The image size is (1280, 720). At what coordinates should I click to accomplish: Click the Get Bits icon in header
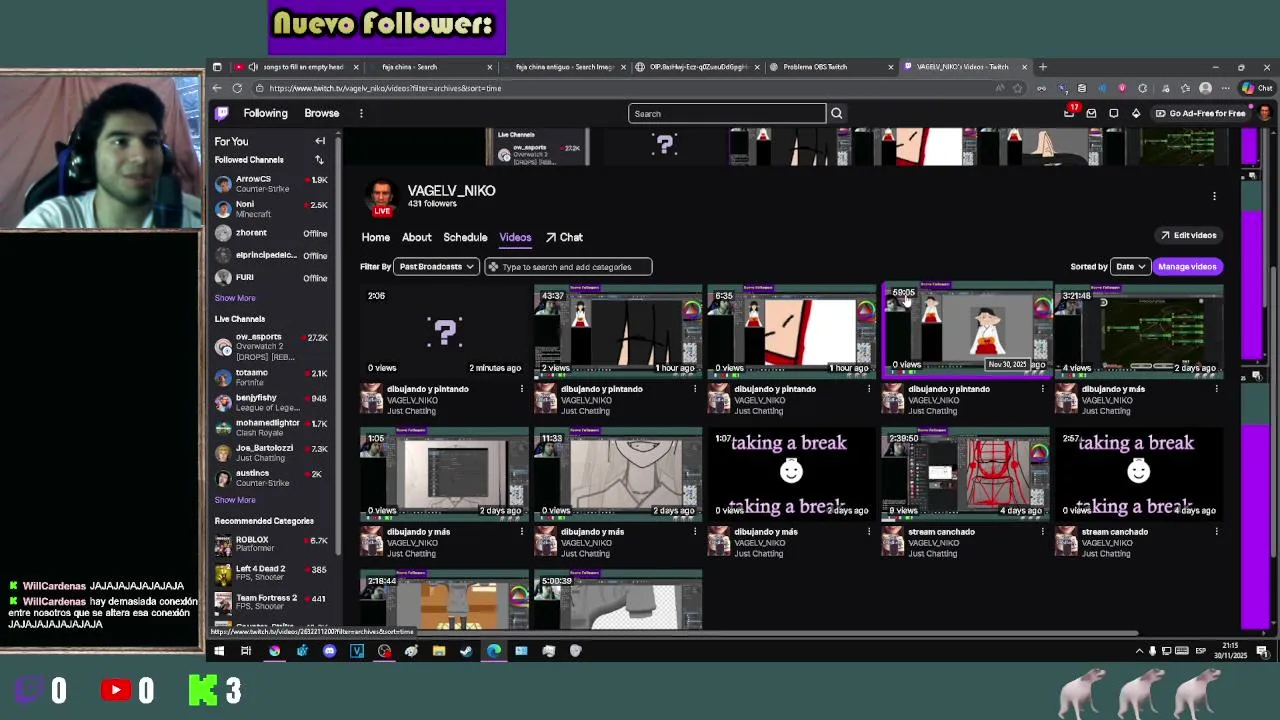[x=1136, y=113]
